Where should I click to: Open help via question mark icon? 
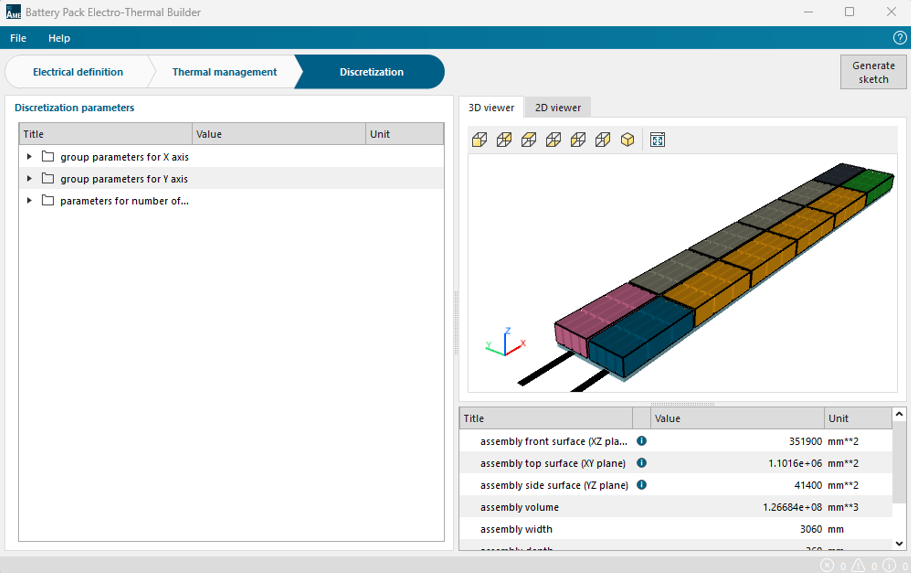point(899,38)
